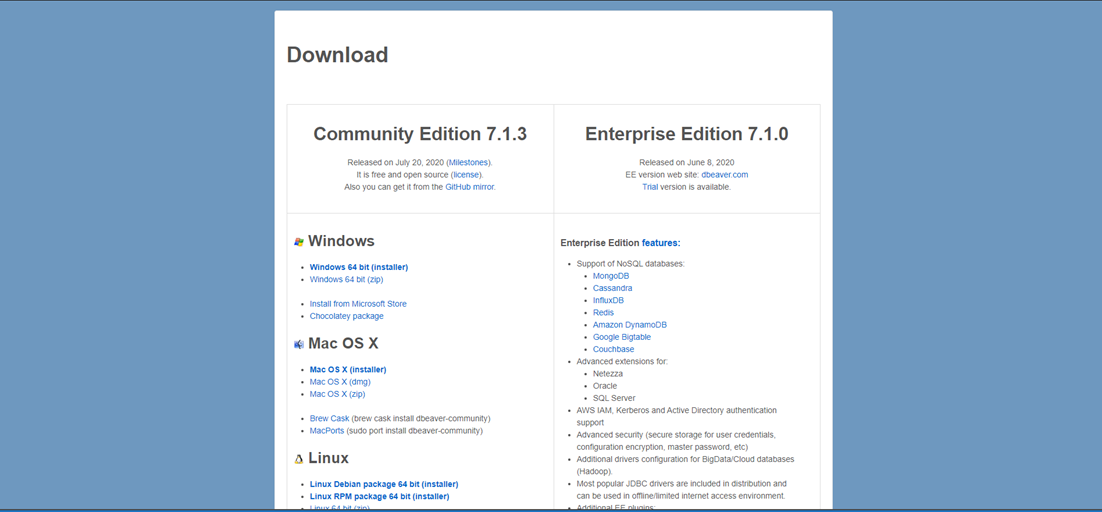Screen dimensions: 1102x512
Task: Open Chocolatey package link
Action: tap(346, 316)
